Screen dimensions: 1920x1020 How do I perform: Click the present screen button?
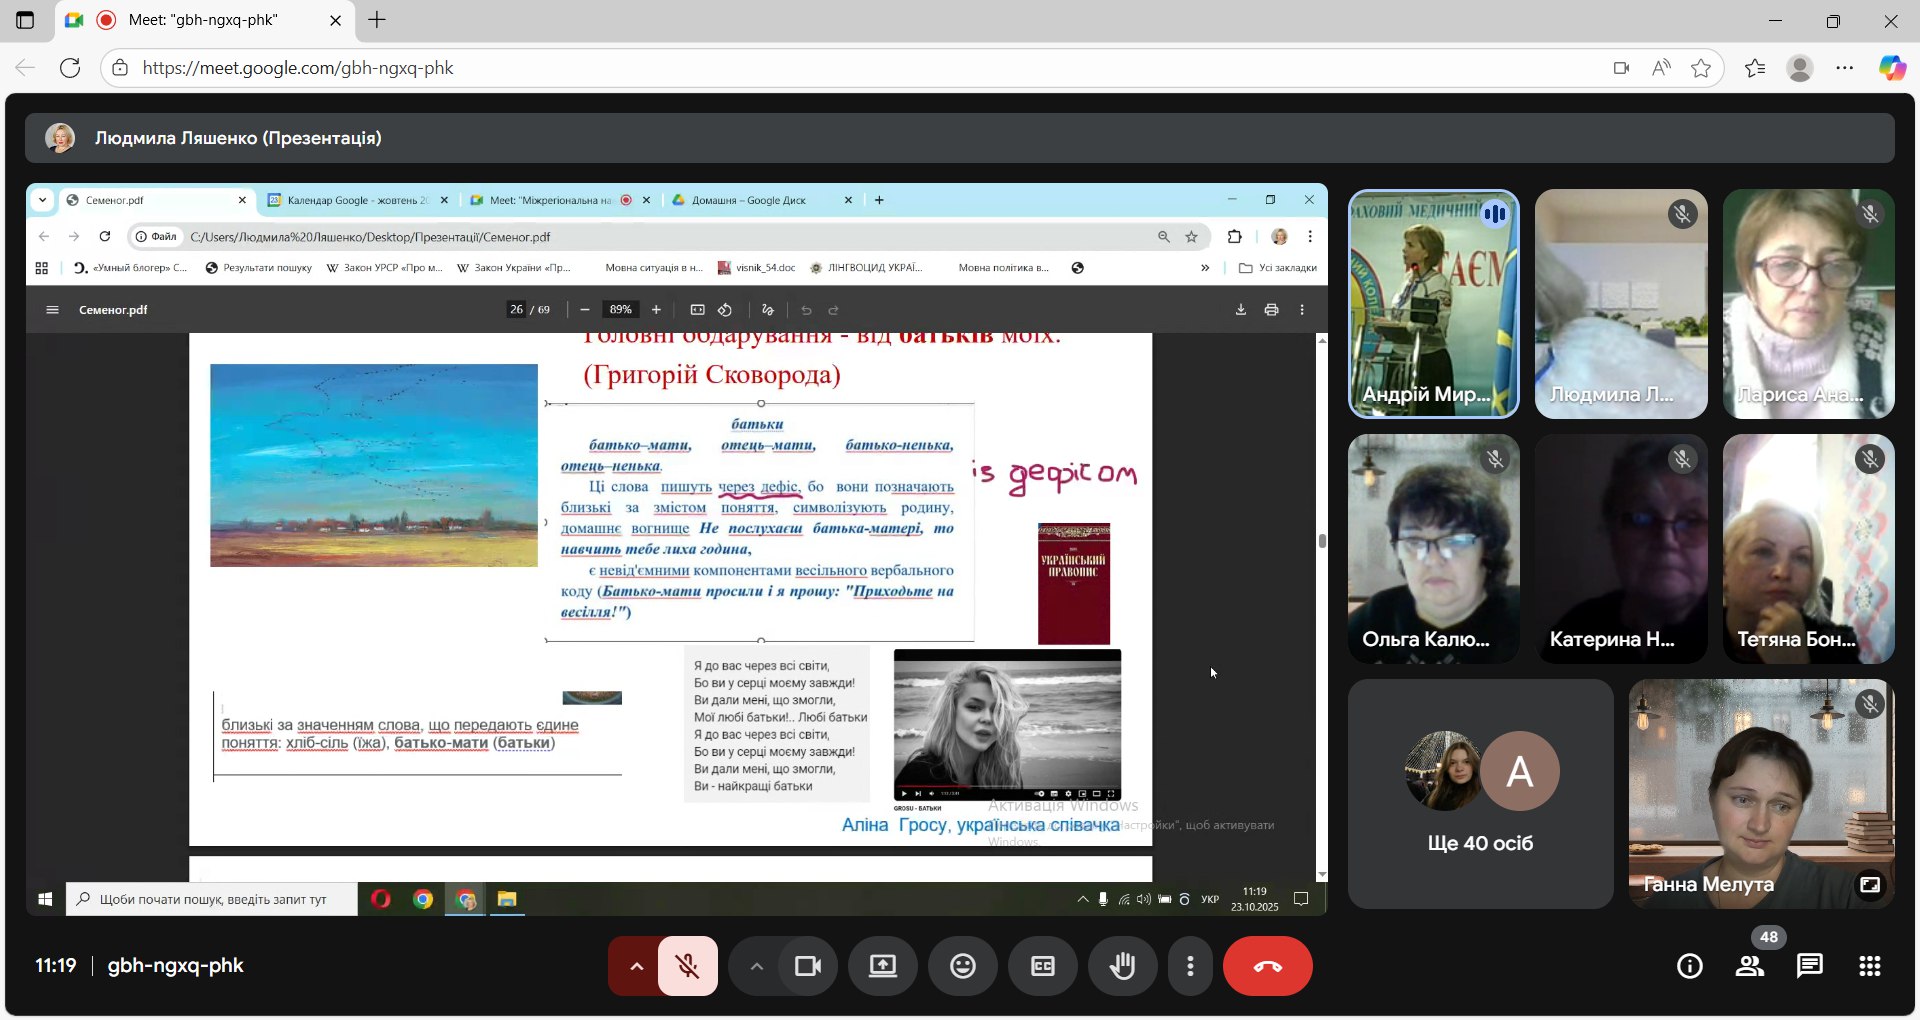click(x=883, y=966)
